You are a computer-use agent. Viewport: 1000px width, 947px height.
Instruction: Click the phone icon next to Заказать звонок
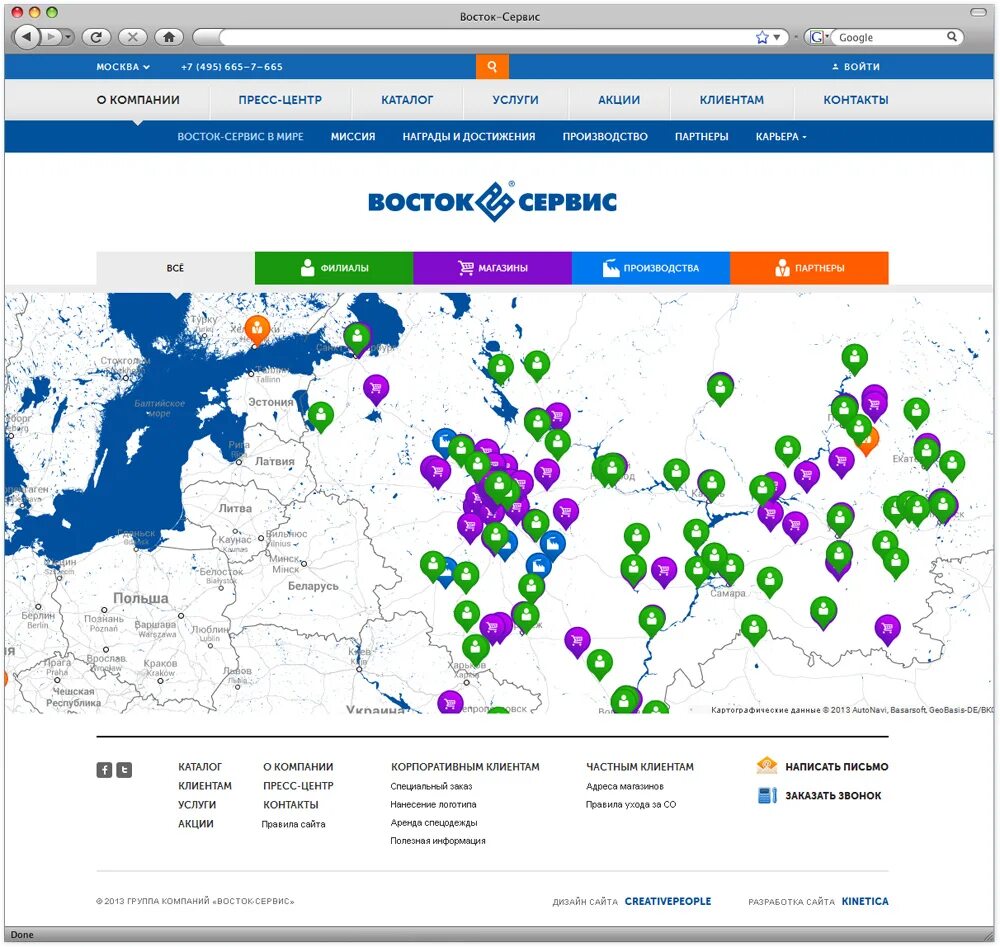767,795
